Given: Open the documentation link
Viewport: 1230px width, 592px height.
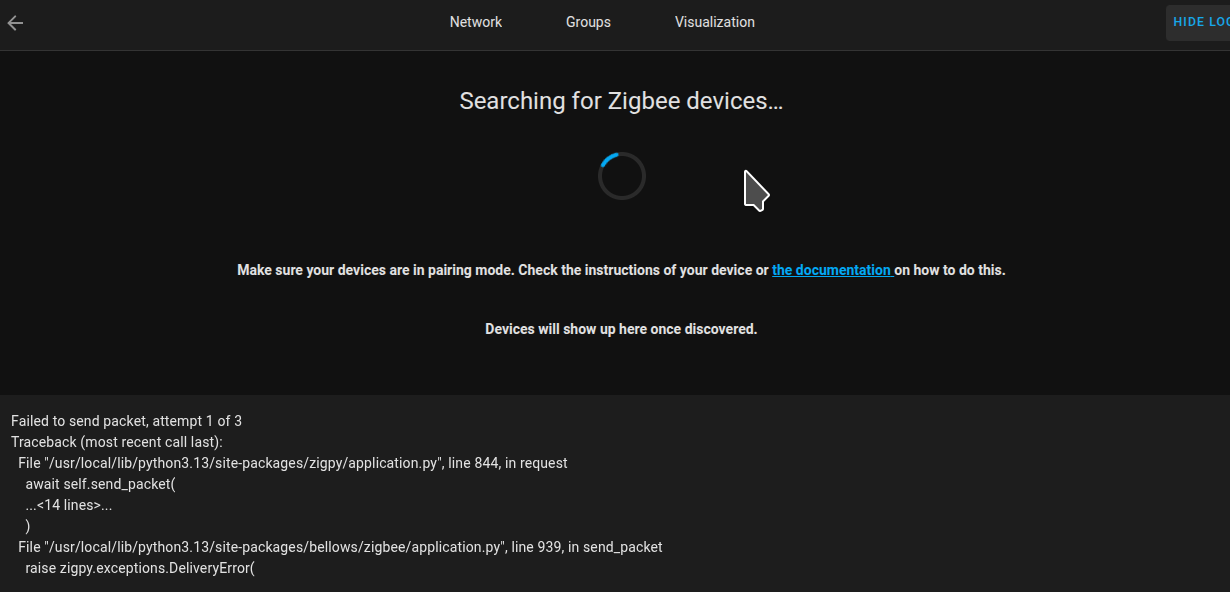Looking at the screenshot, I should [x=831, y=270].
